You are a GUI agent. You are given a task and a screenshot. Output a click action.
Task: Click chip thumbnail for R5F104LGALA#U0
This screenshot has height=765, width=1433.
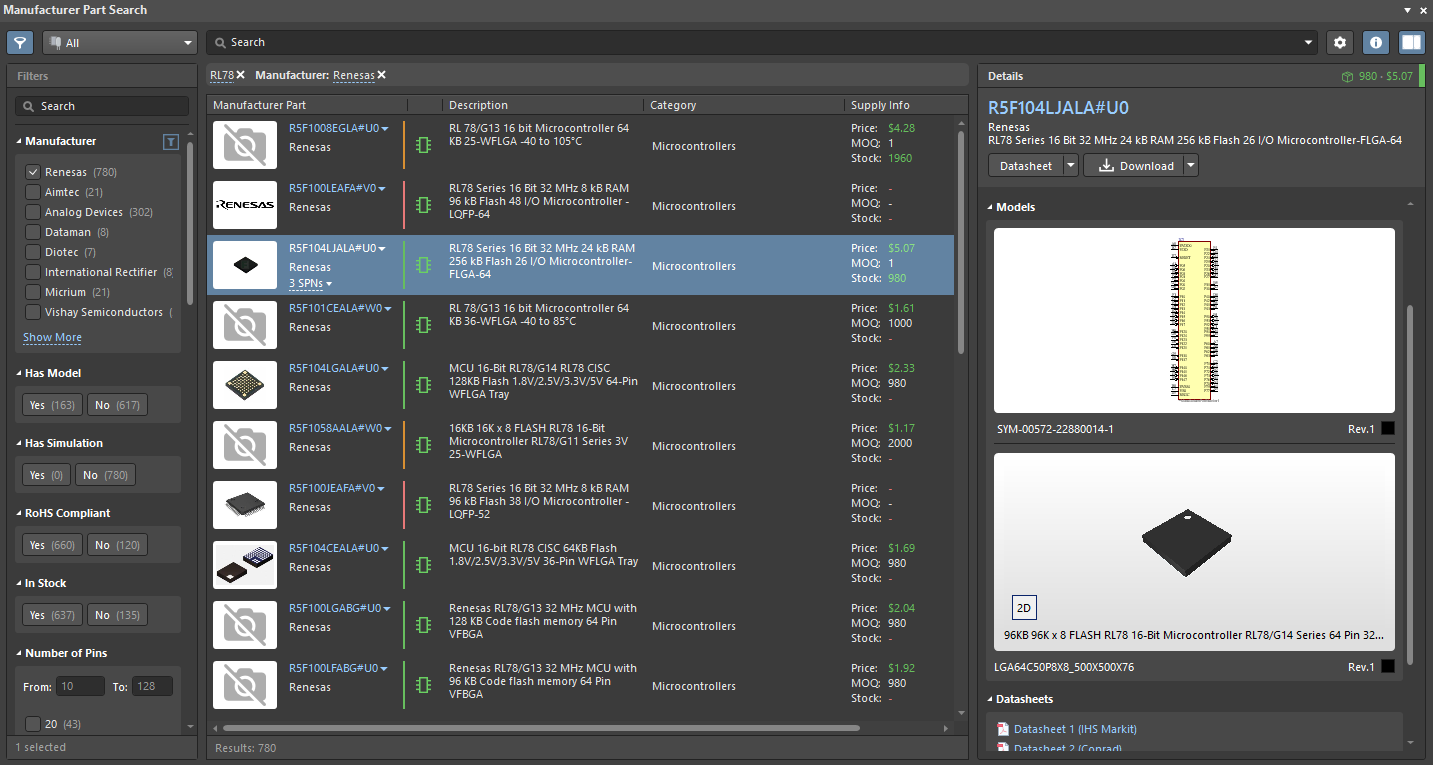245,385
